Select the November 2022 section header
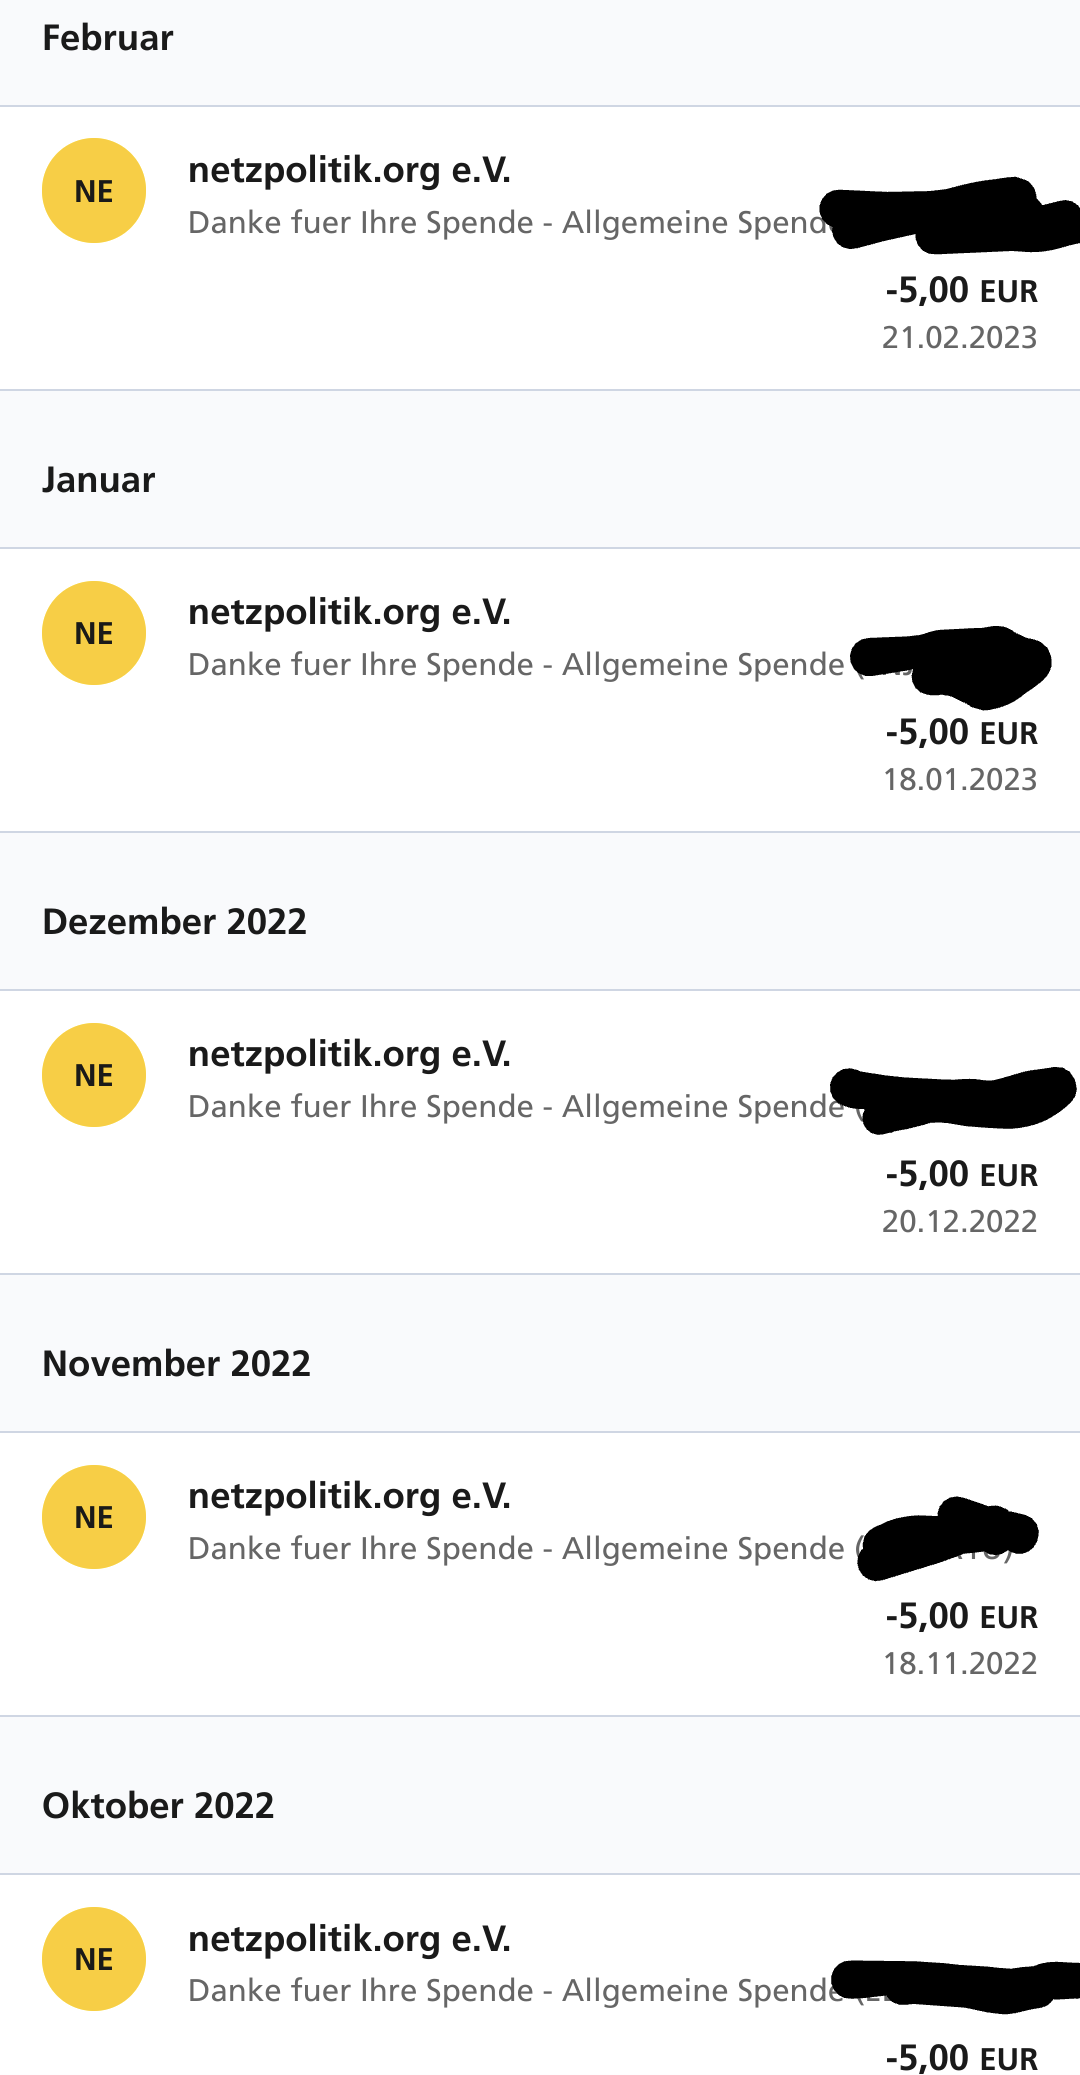The width and height of the screenshot is (1080, 2075). point(177,1364)
